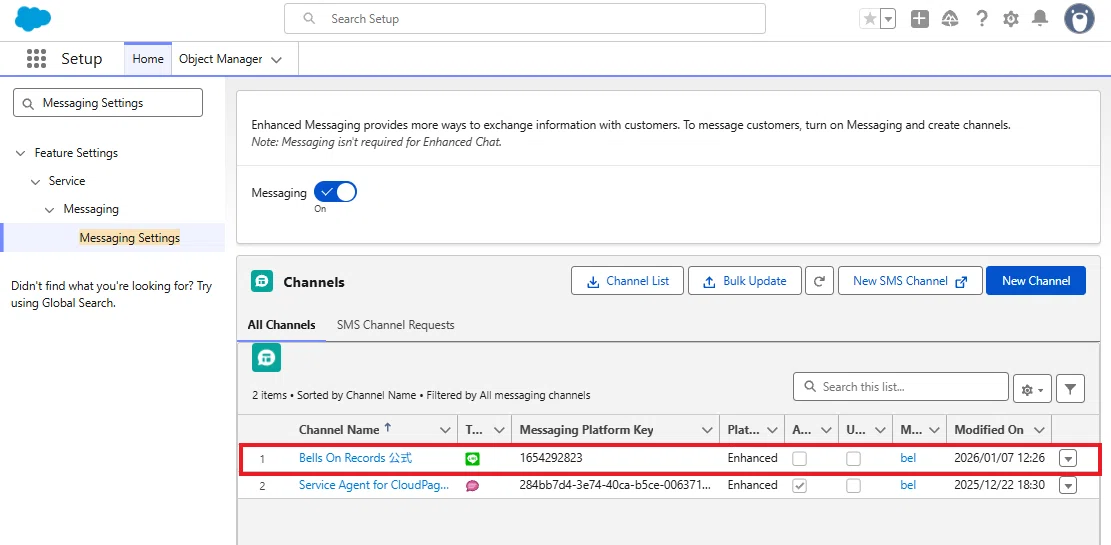Click the 2025/12/22 18:30 modified date cell
Viewport: 1111px width, 545px height.
coord(999,485)
